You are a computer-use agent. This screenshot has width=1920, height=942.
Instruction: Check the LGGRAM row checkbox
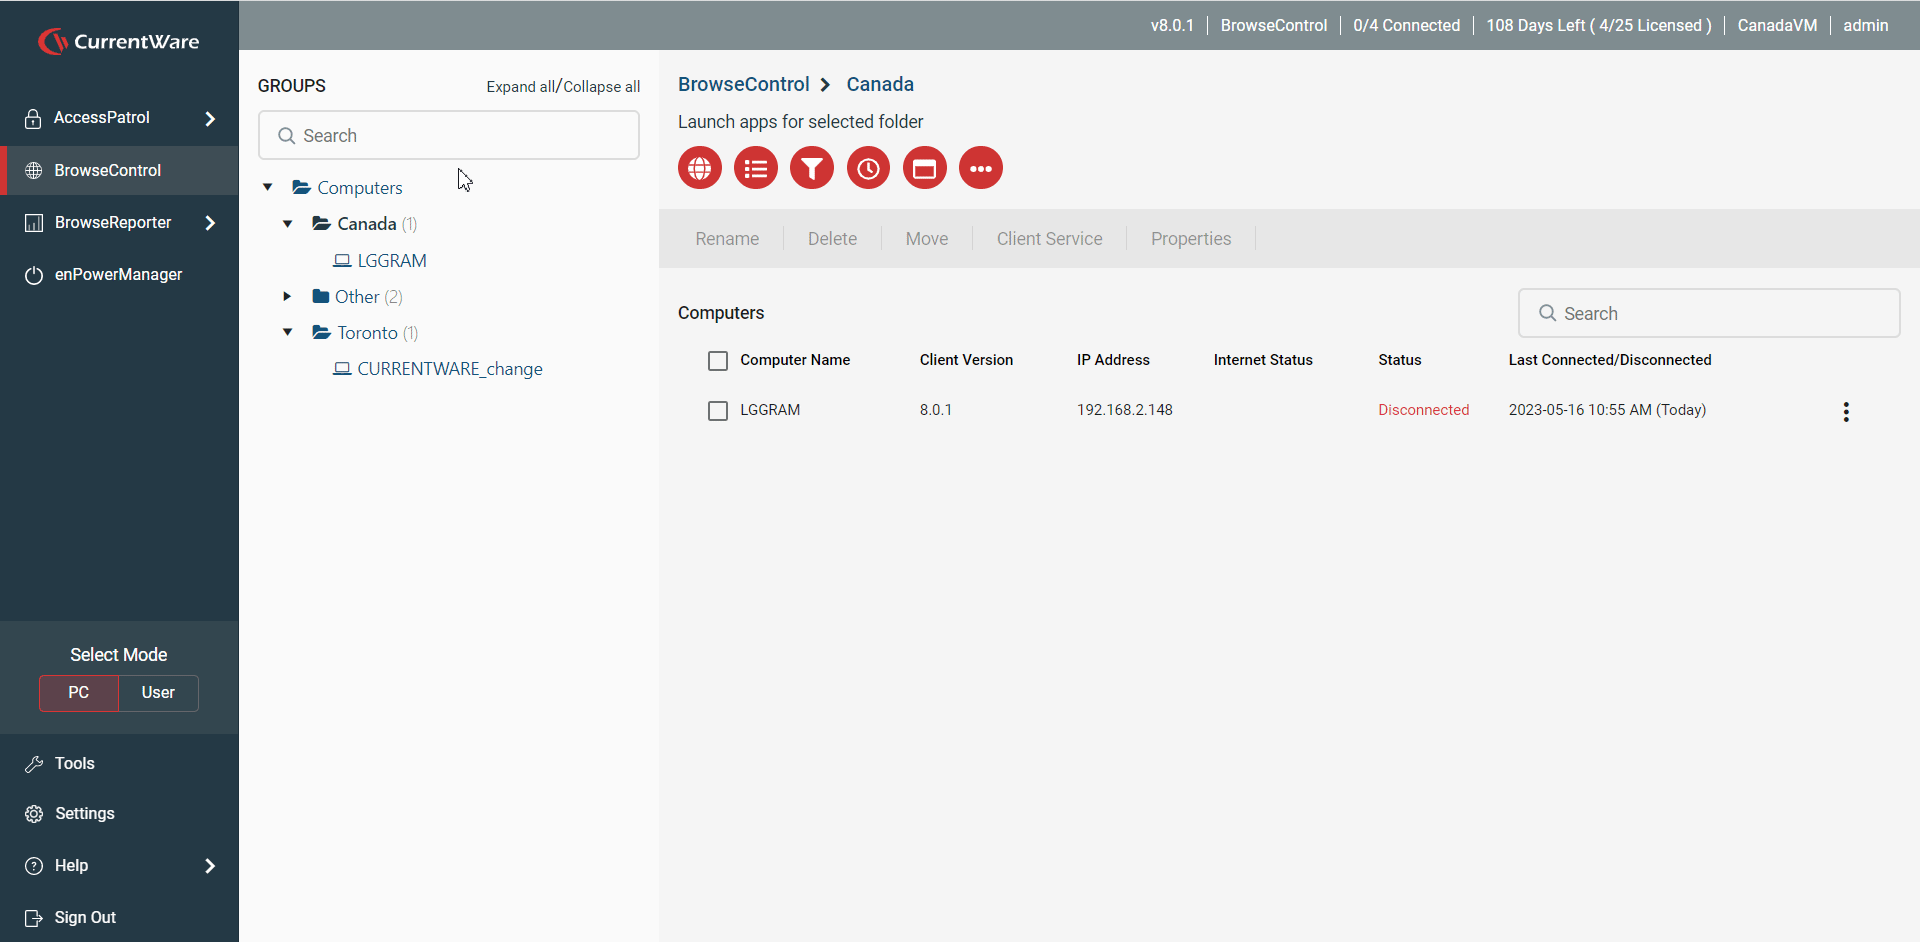[x=718, y=411]
